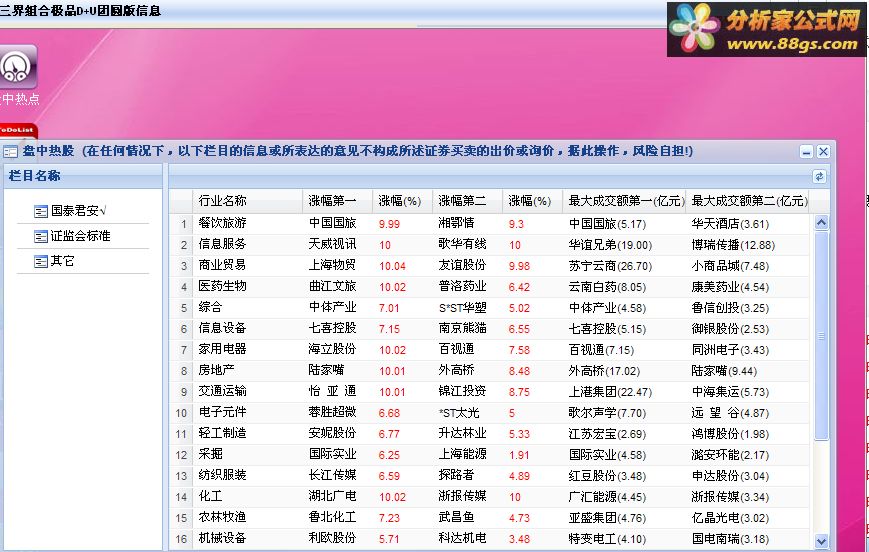869x552 pixels.
Task: Select the 综合 industry row
Action: [x=489, y=308]
